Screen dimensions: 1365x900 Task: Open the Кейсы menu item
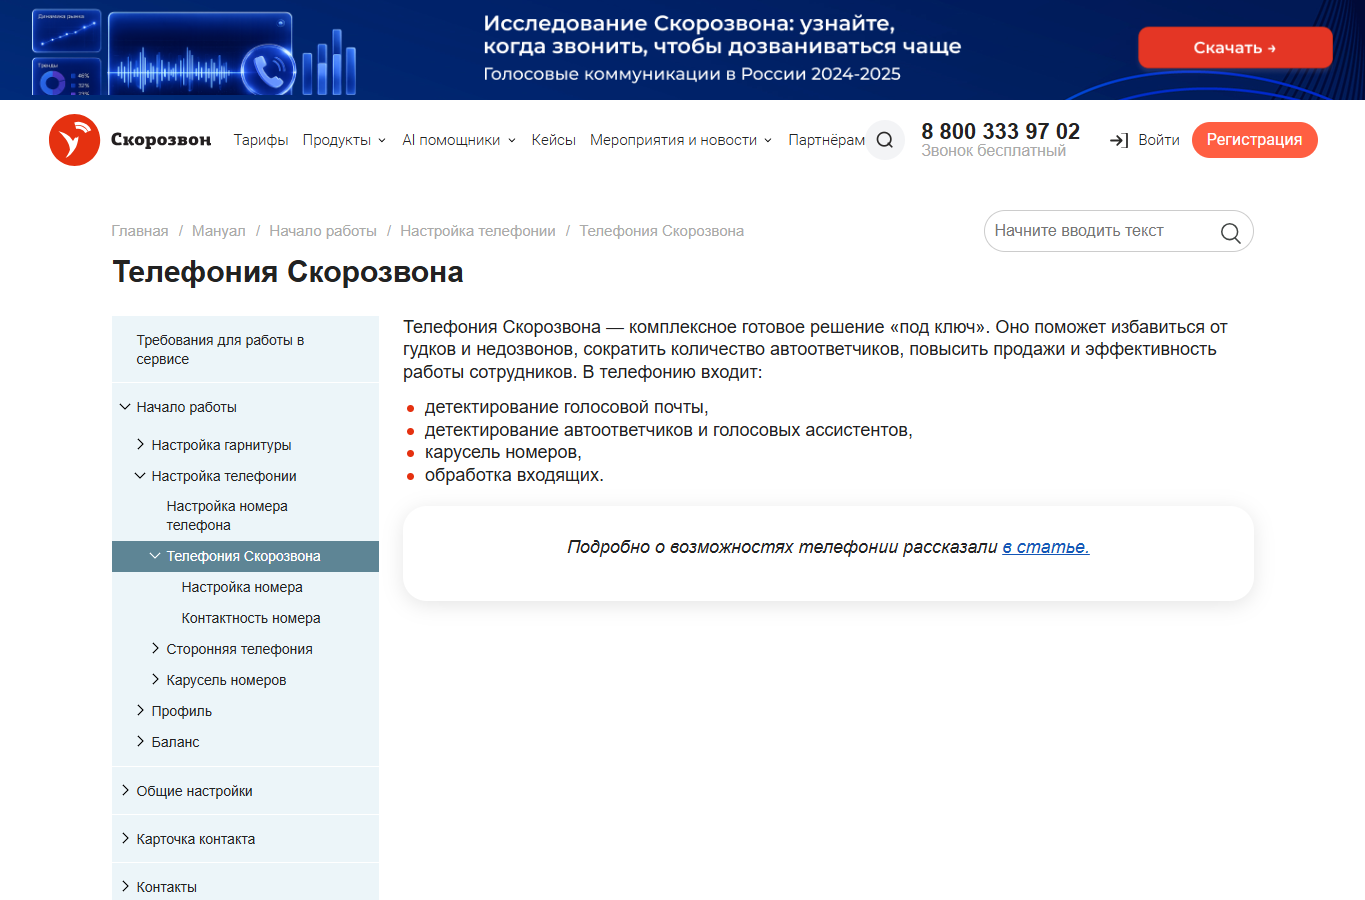[553, 140]
